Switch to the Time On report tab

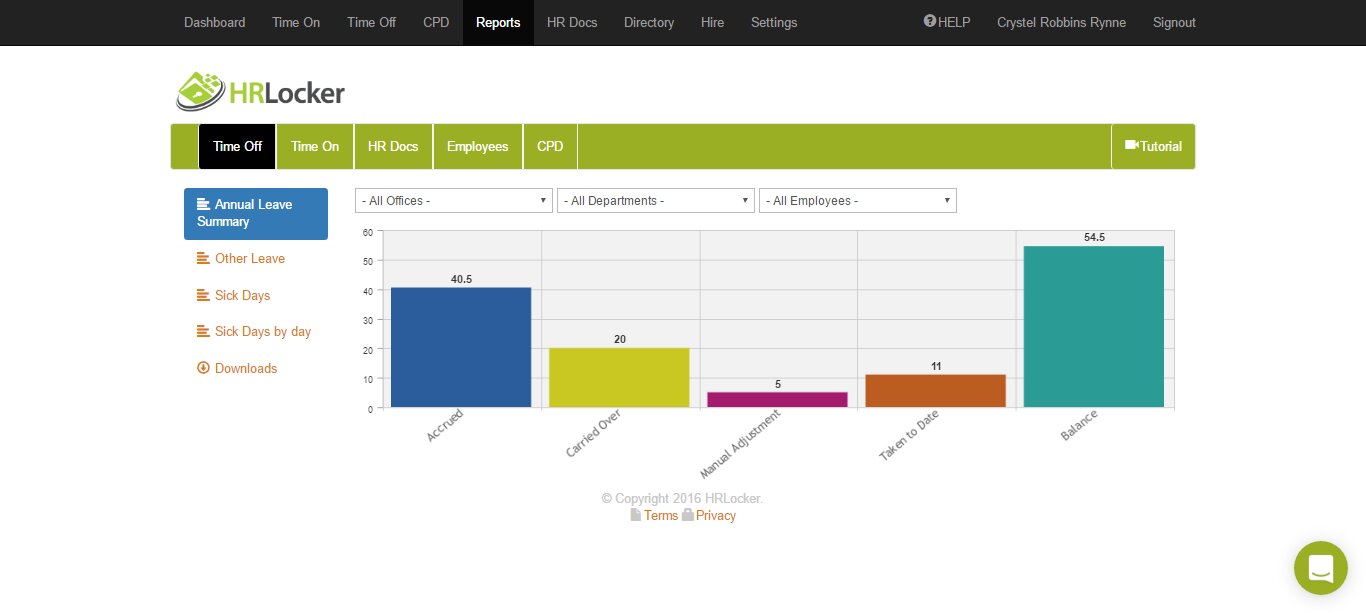(x=315, y=146)
